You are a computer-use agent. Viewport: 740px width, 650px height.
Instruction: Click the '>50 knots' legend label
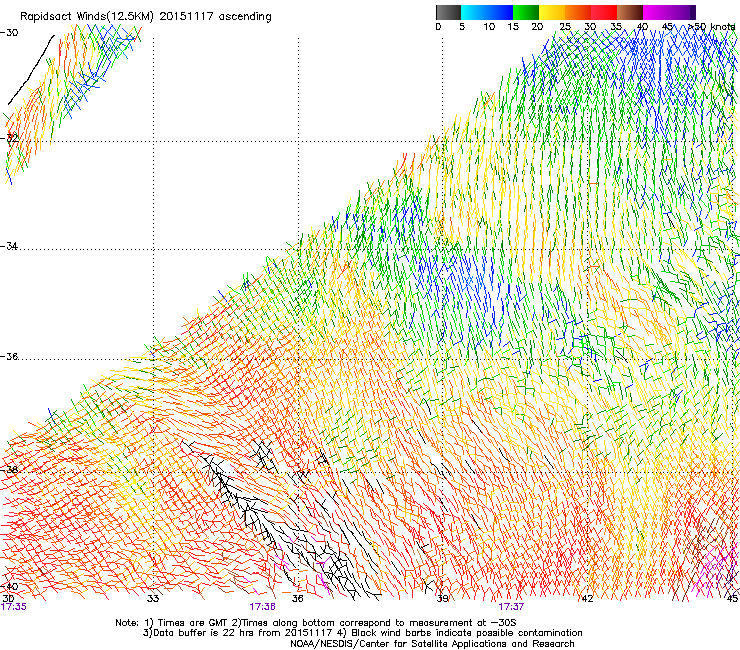tap(712, 27)
